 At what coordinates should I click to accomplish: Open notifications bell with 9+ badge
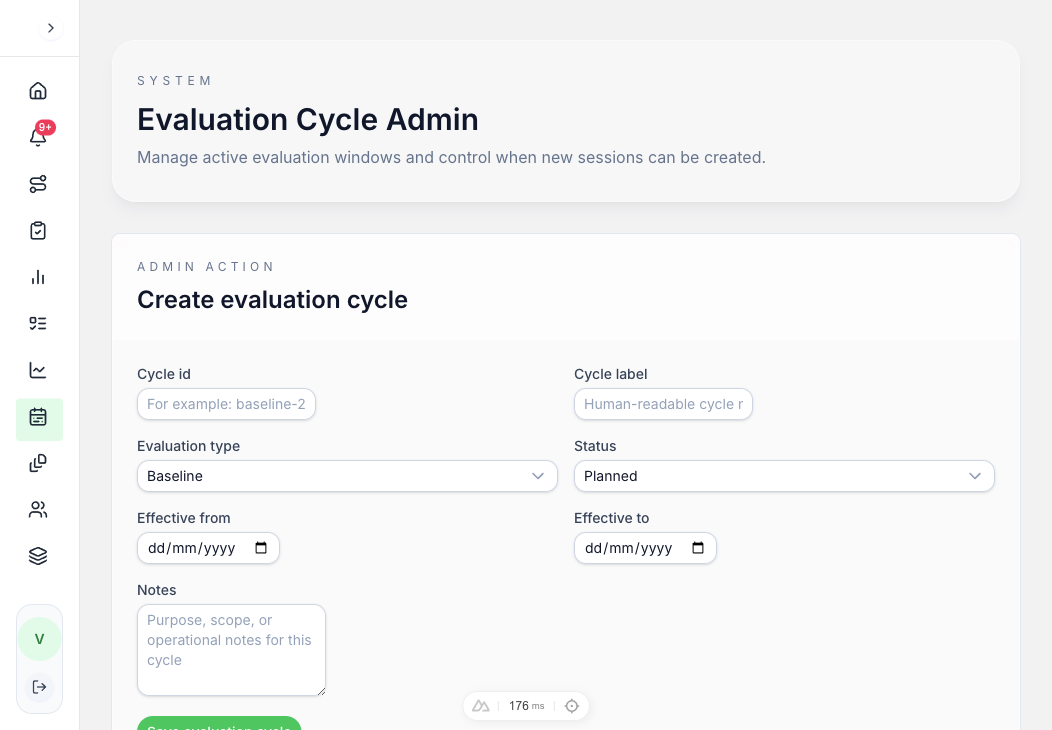coord(38,137)
